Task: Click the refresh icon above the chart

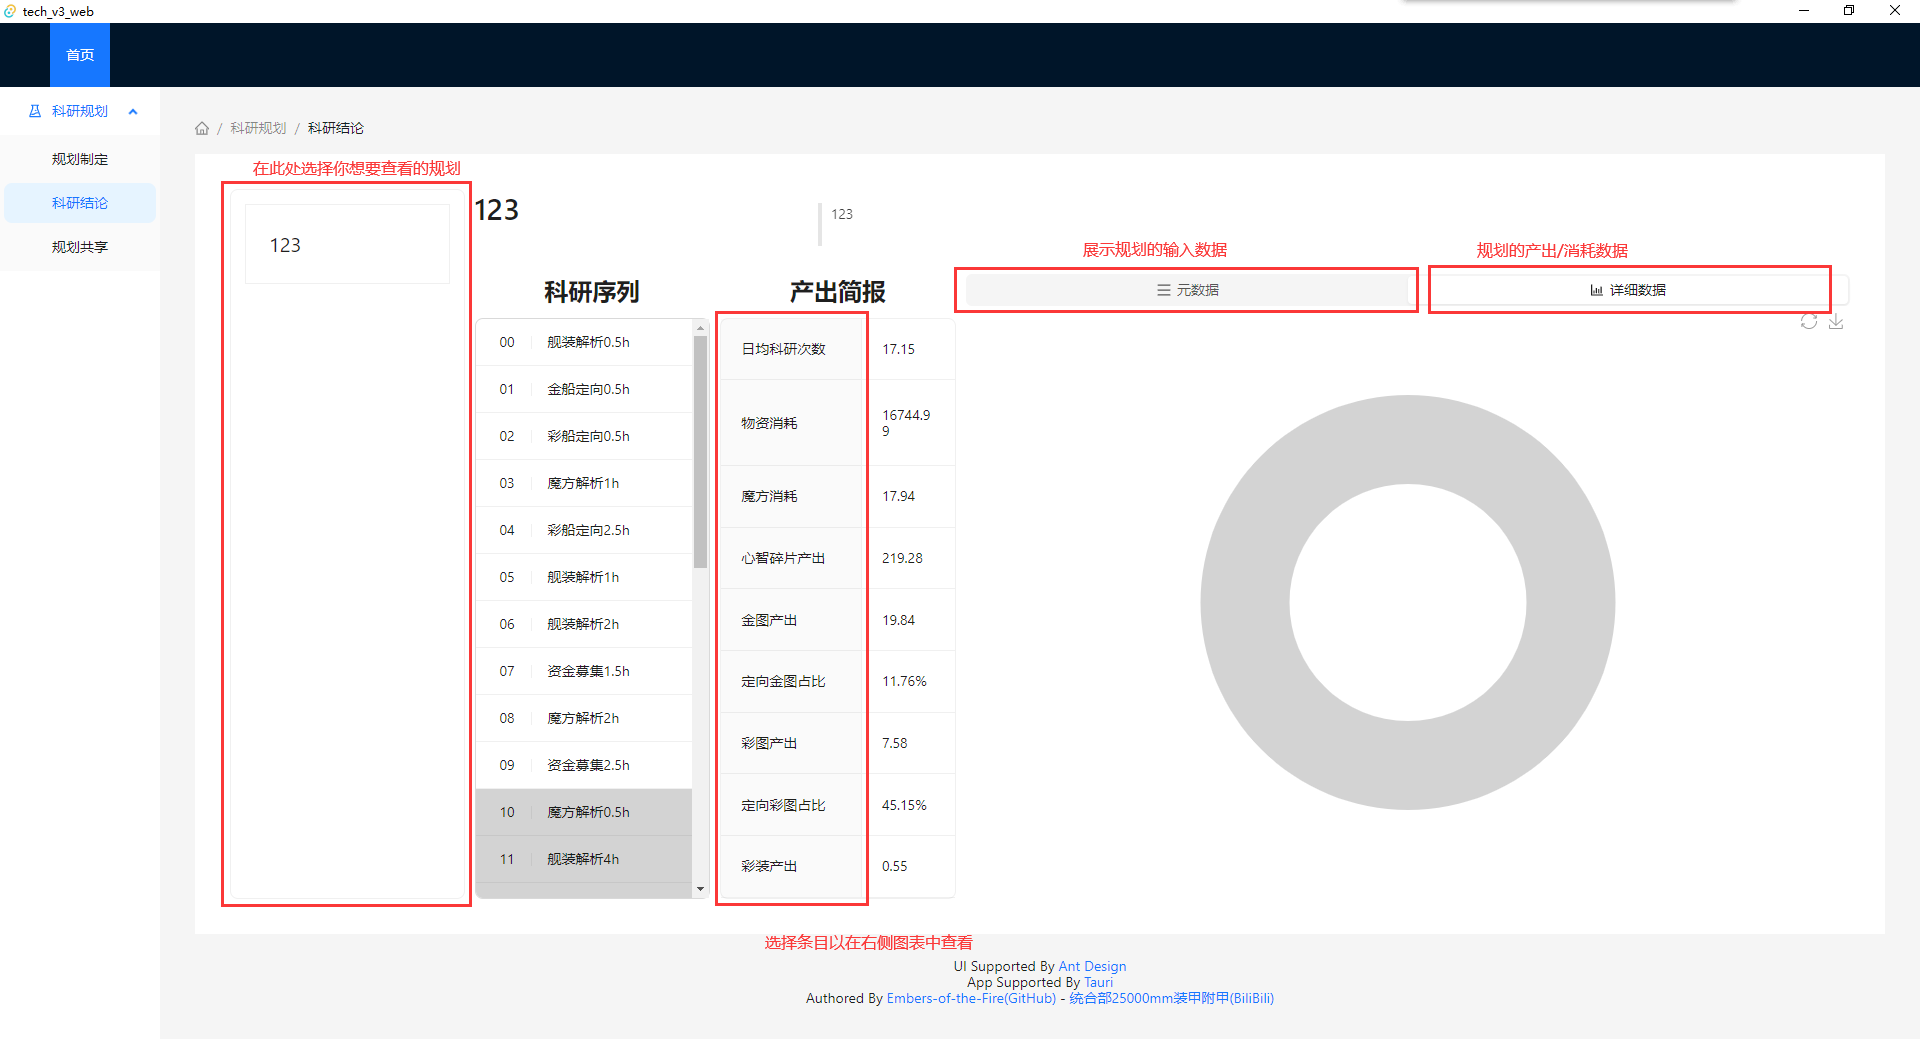Action: tap(1809, 321)
